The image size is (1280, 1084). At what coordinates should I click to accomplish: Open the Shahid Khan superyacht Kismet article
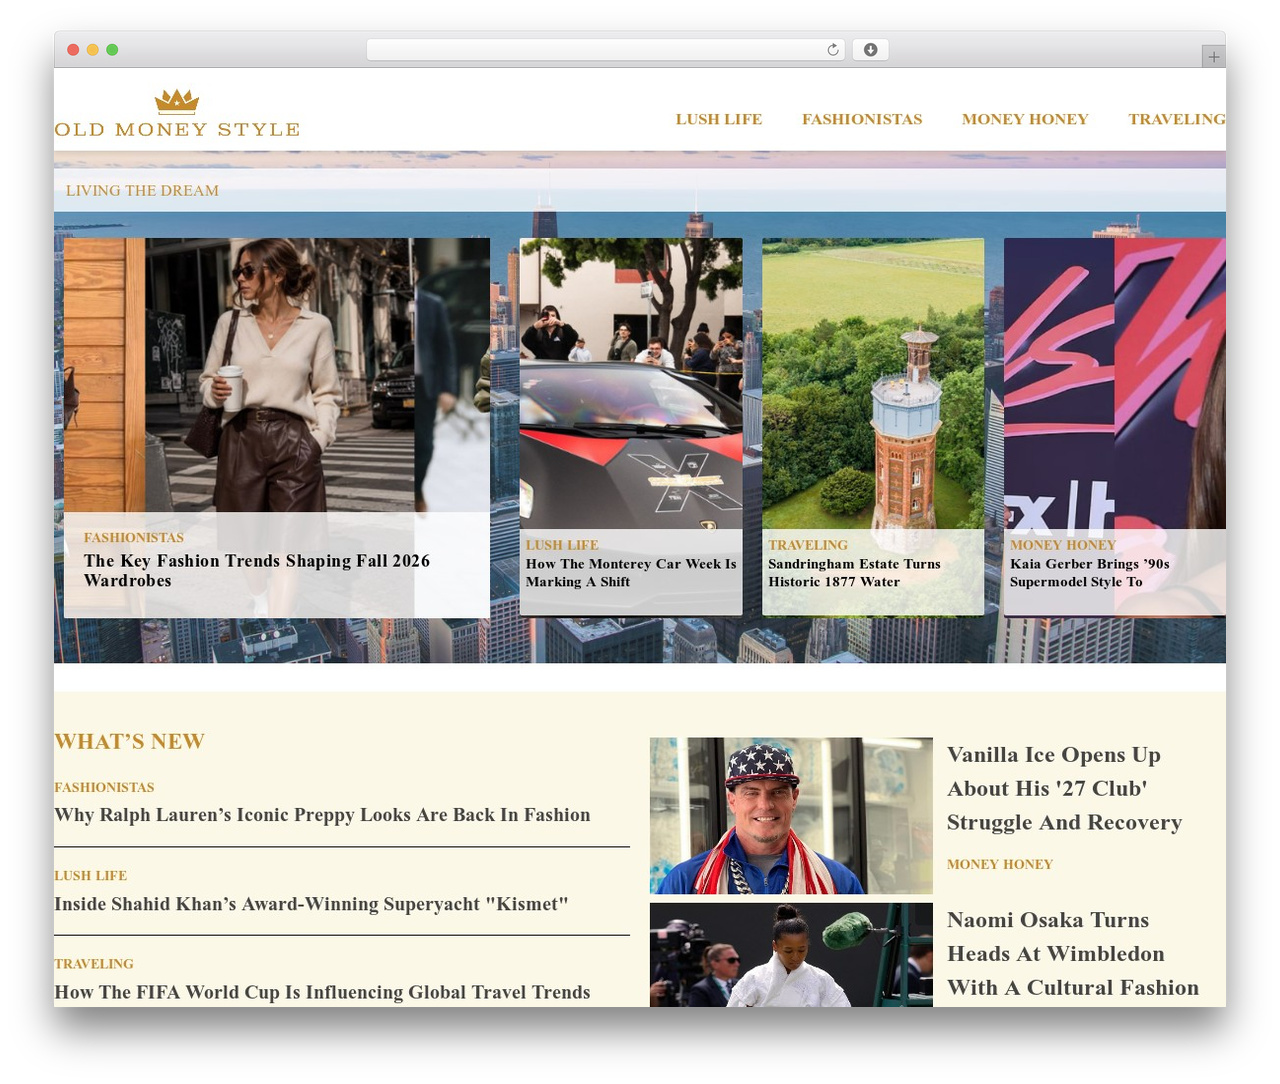(311, 904)
